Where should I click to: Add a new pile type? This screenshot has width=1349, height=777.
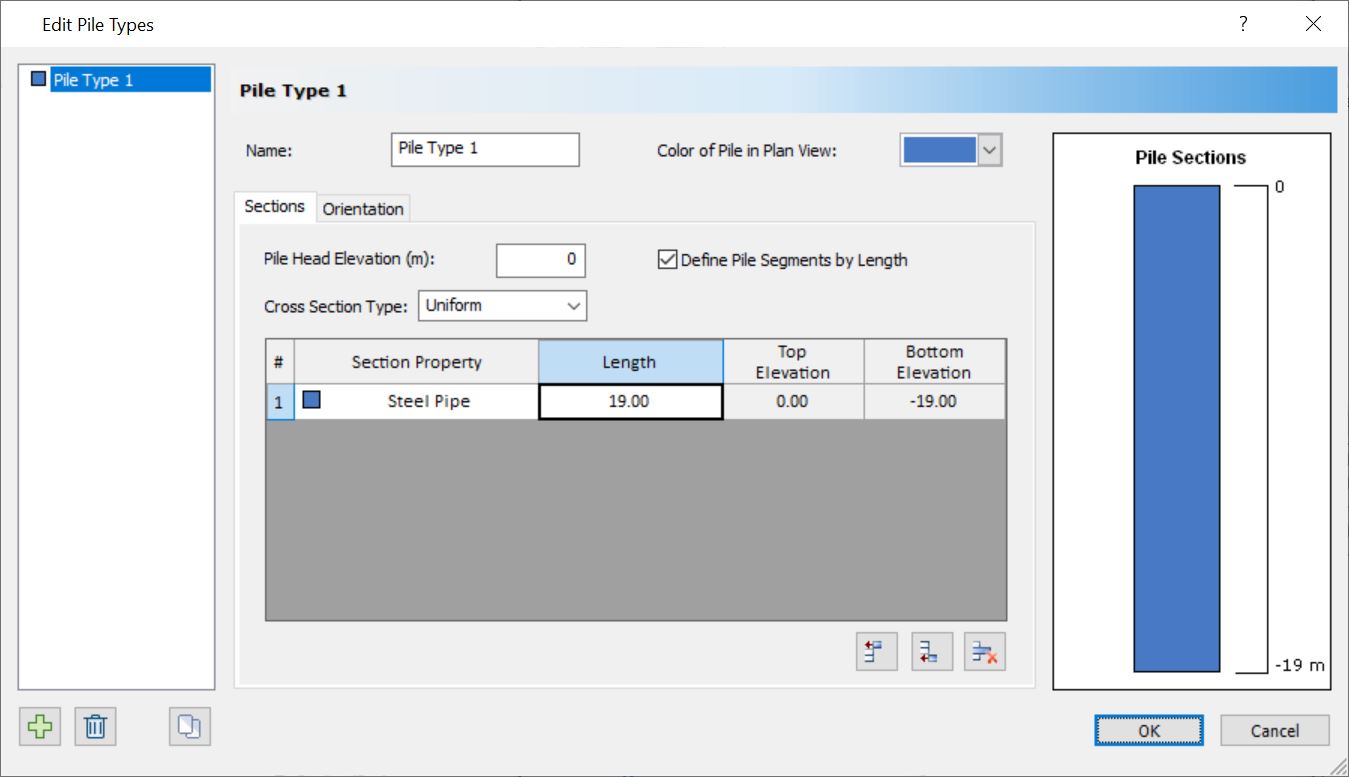(x=40, y=727)
